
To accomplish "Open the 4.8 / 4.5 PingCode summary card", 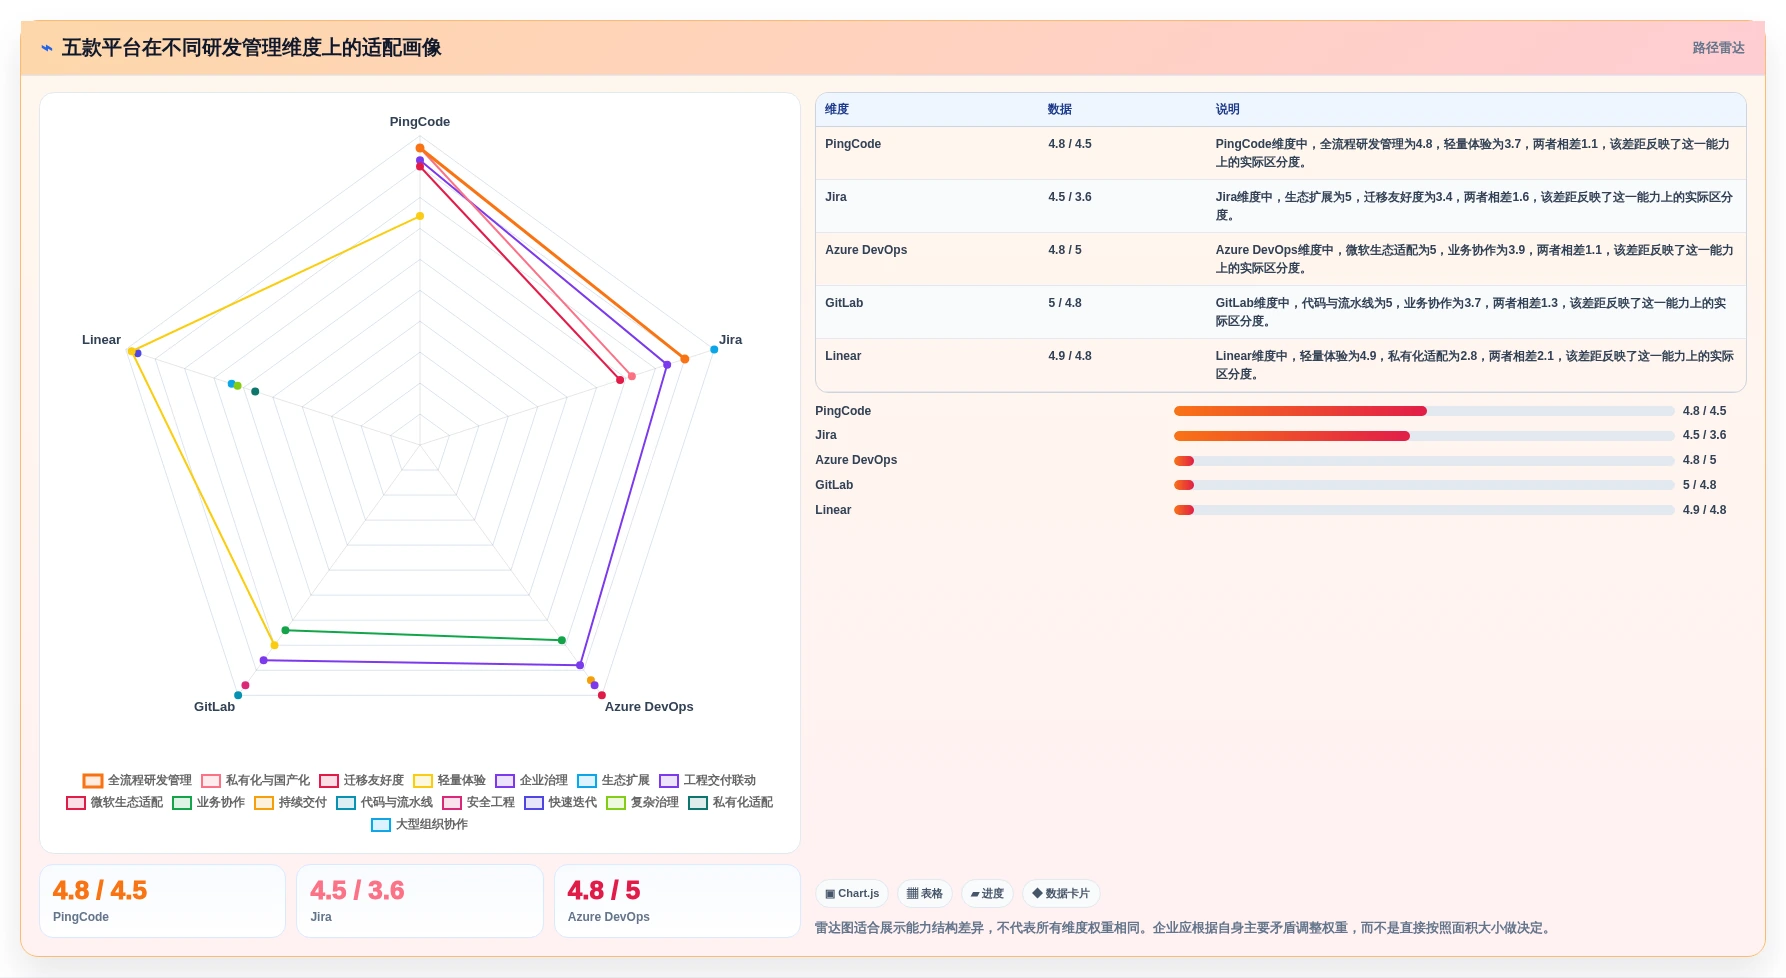I will 162,901.
